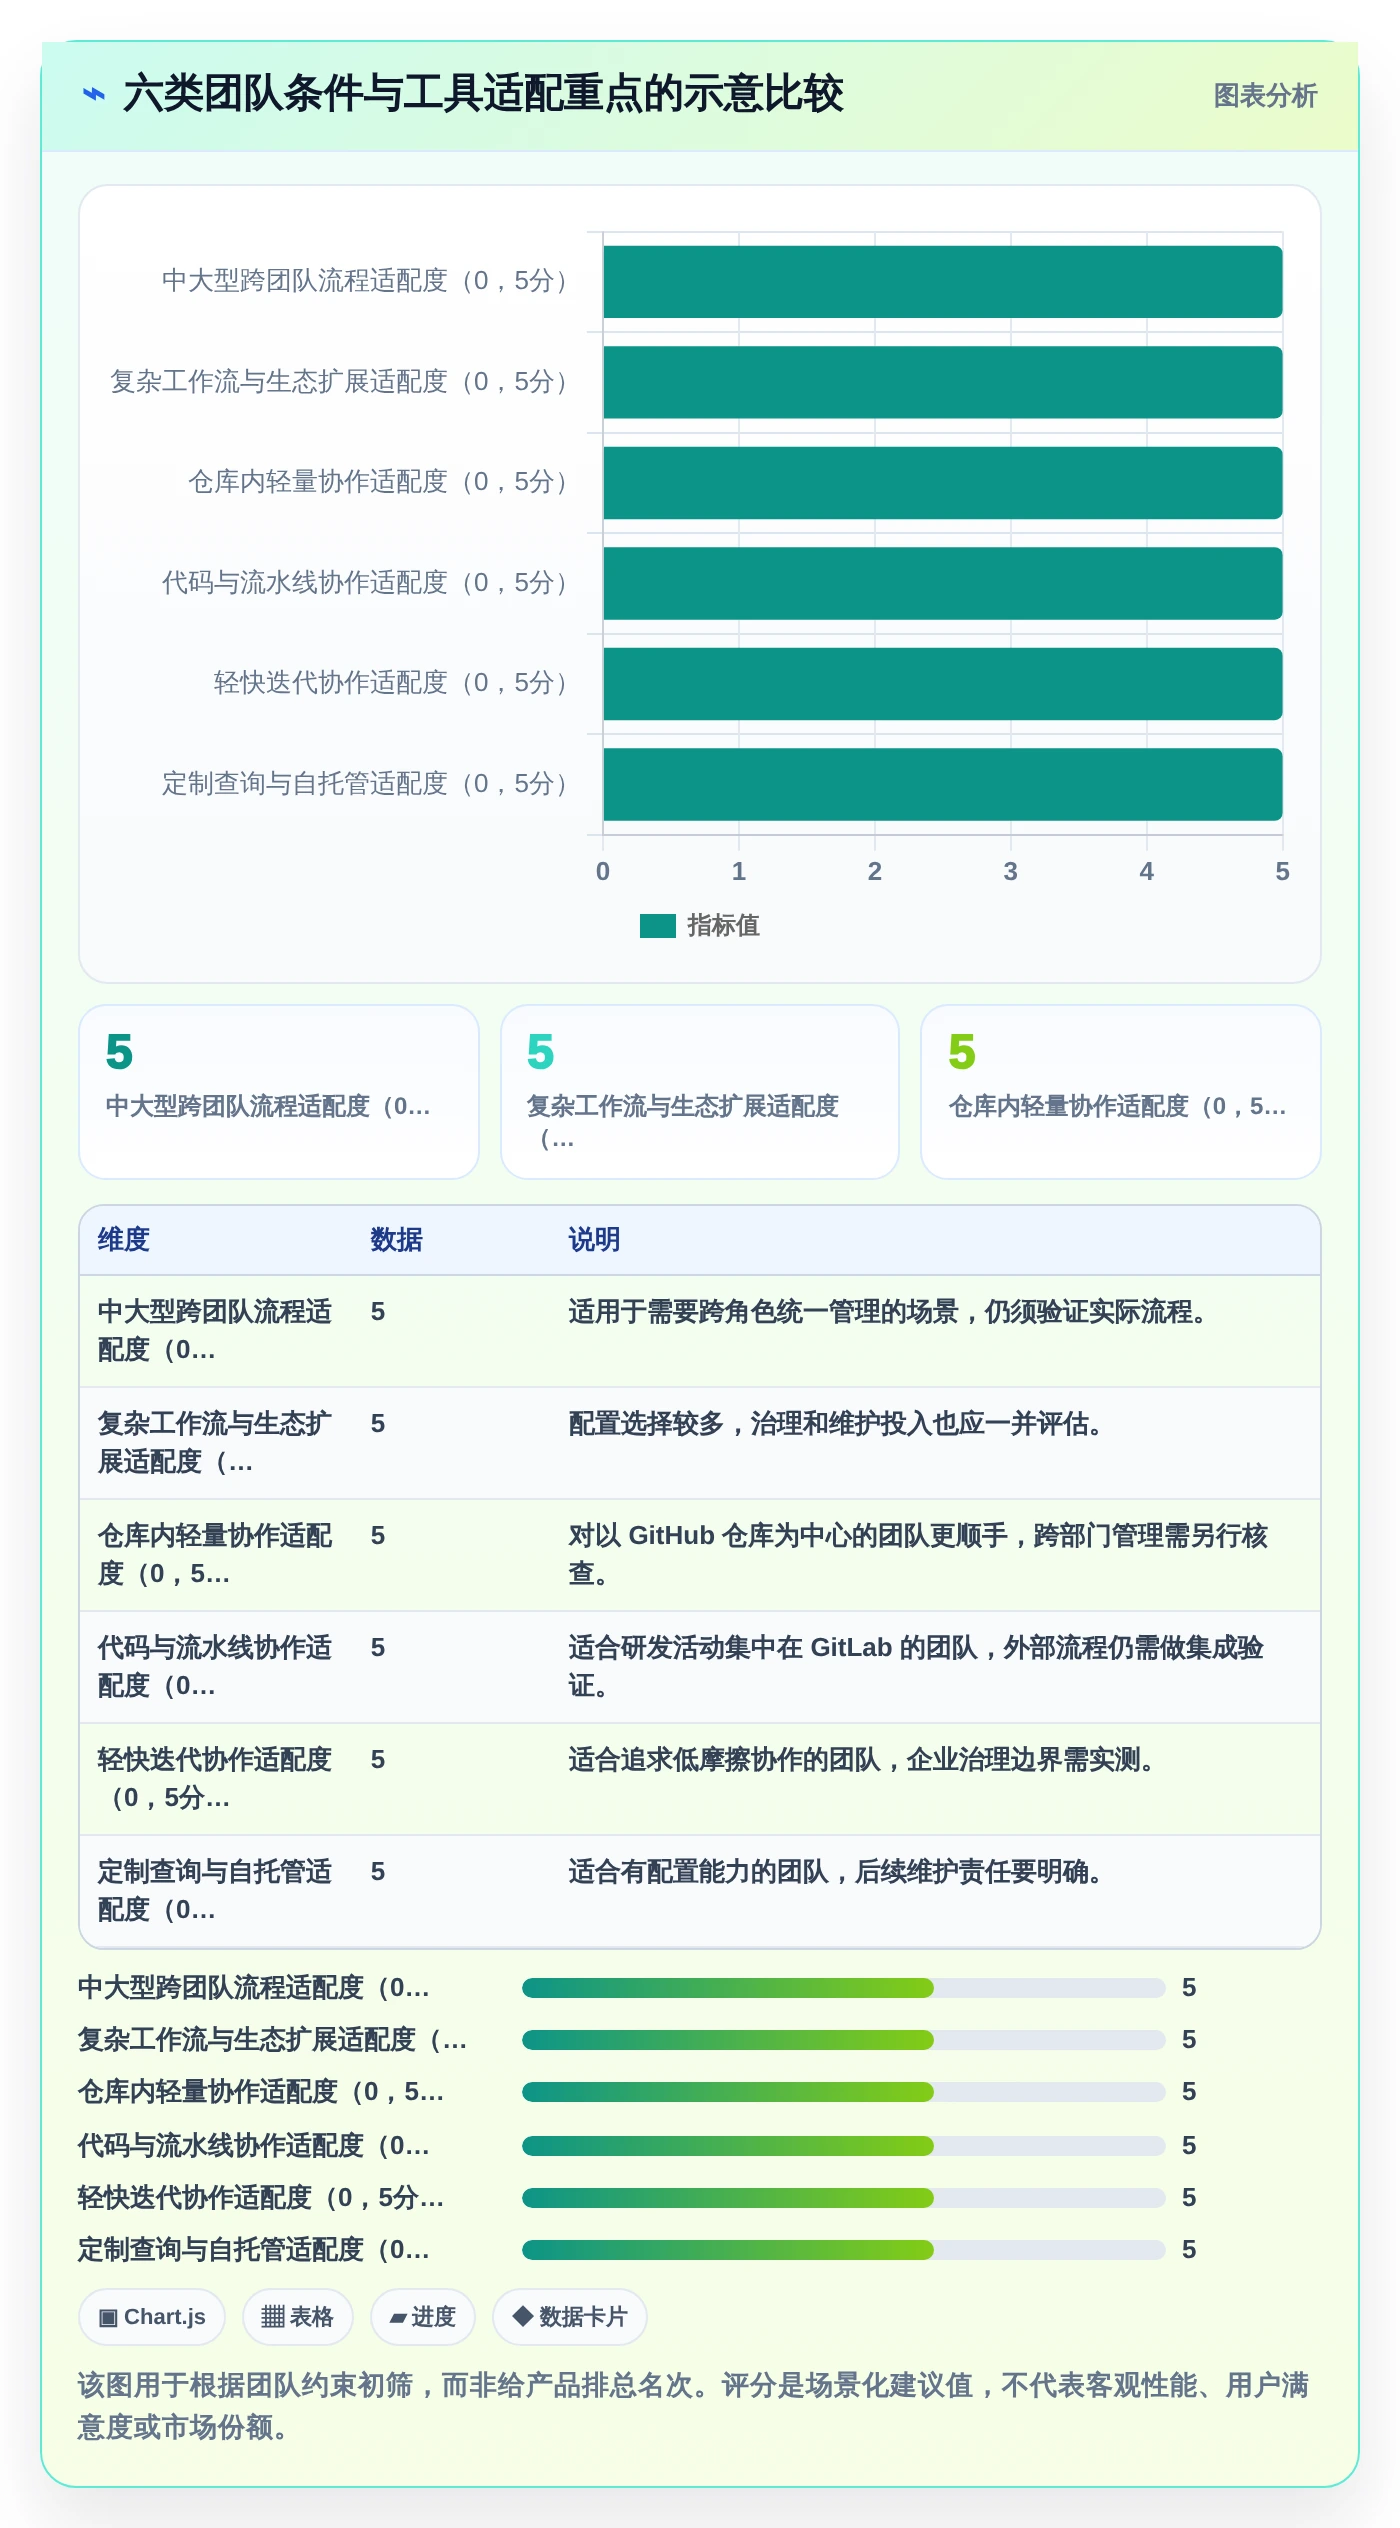This screenshot has height=2528, width=1400.
Task: Click the 指标值 legend label
Action: click(x=723, y=926)
